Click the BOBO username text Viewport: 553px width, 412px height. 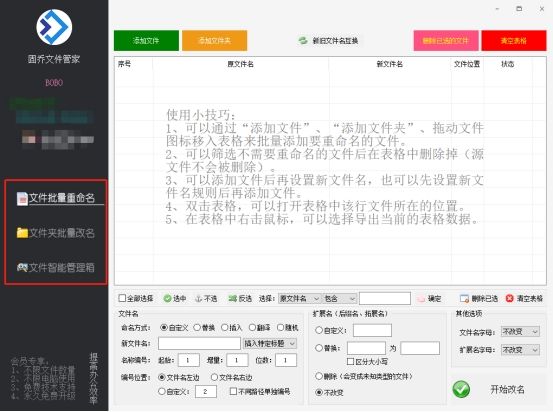coord(54,83)
